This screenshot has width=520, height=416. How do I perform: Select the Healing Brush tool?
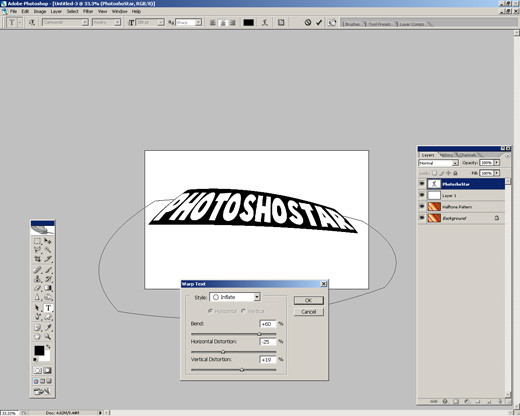pos(37,270)
